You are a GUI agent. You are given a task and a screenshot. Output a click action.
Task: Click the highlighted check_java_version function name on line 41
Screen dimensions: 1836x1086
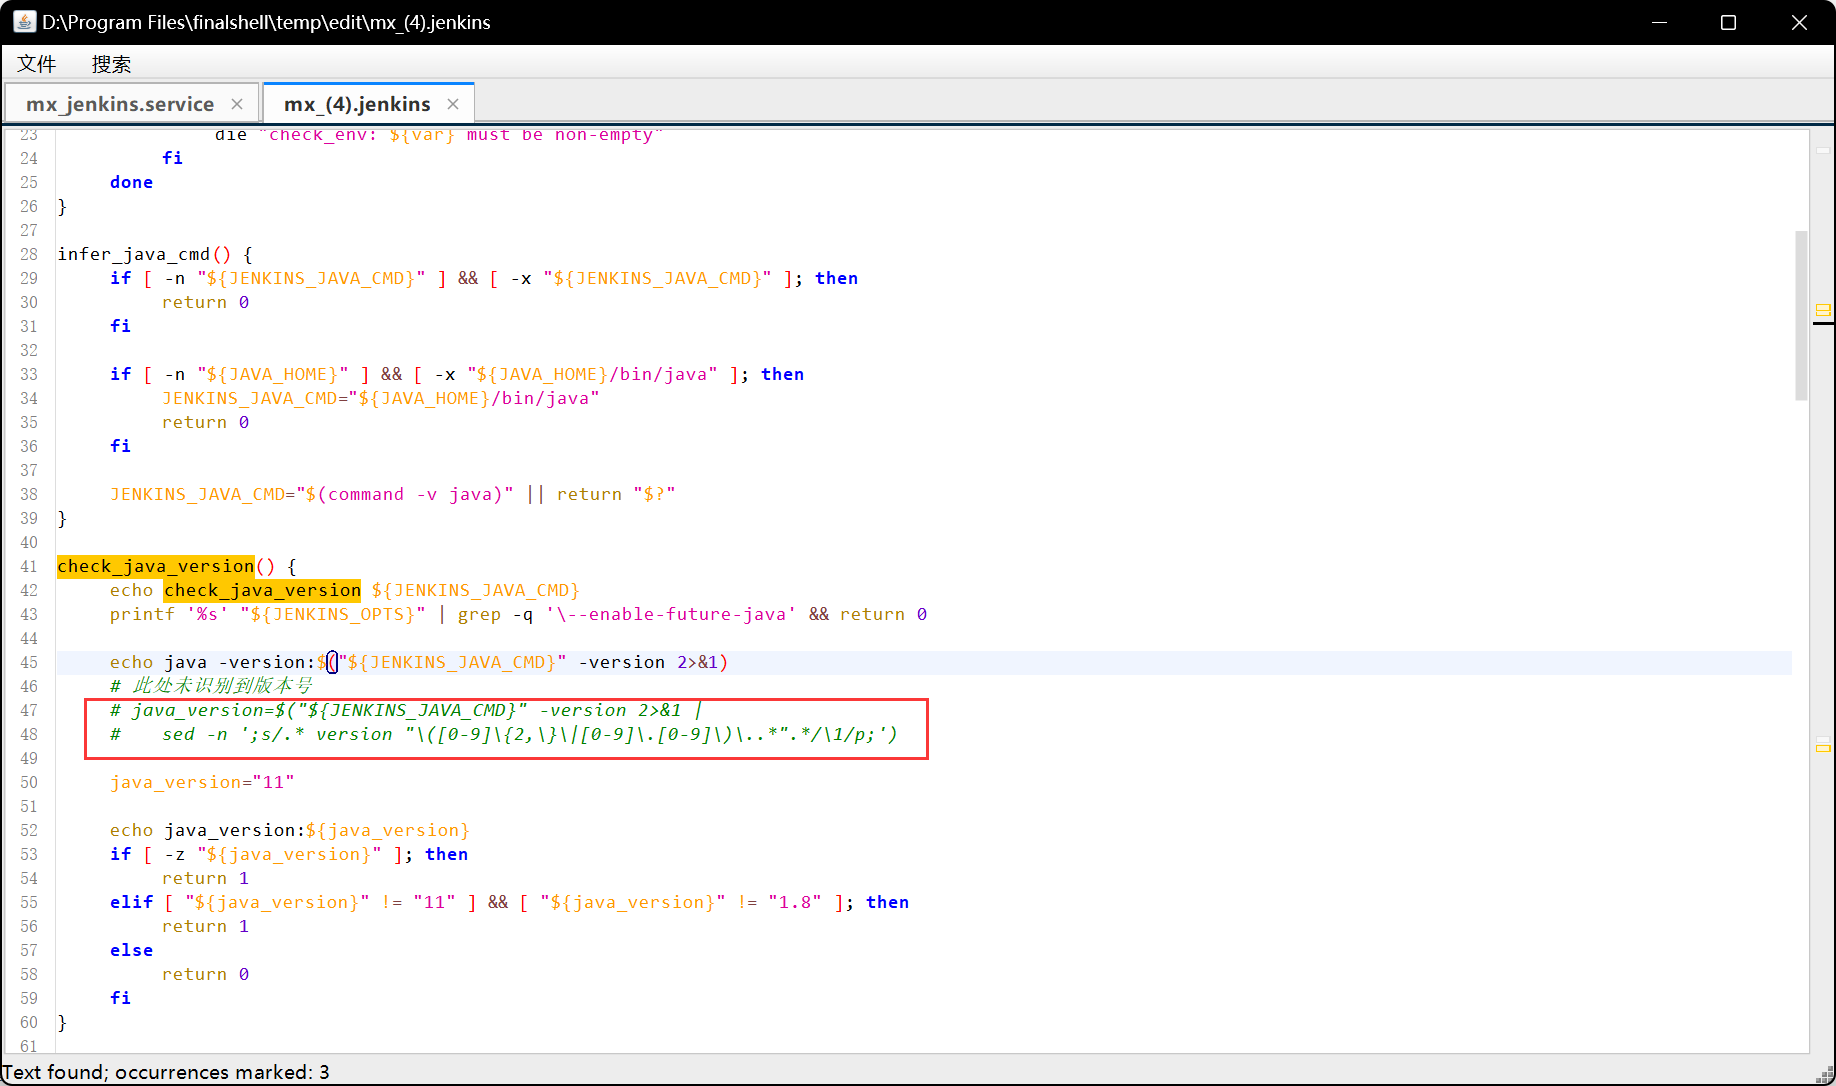(x=155, y=566)
